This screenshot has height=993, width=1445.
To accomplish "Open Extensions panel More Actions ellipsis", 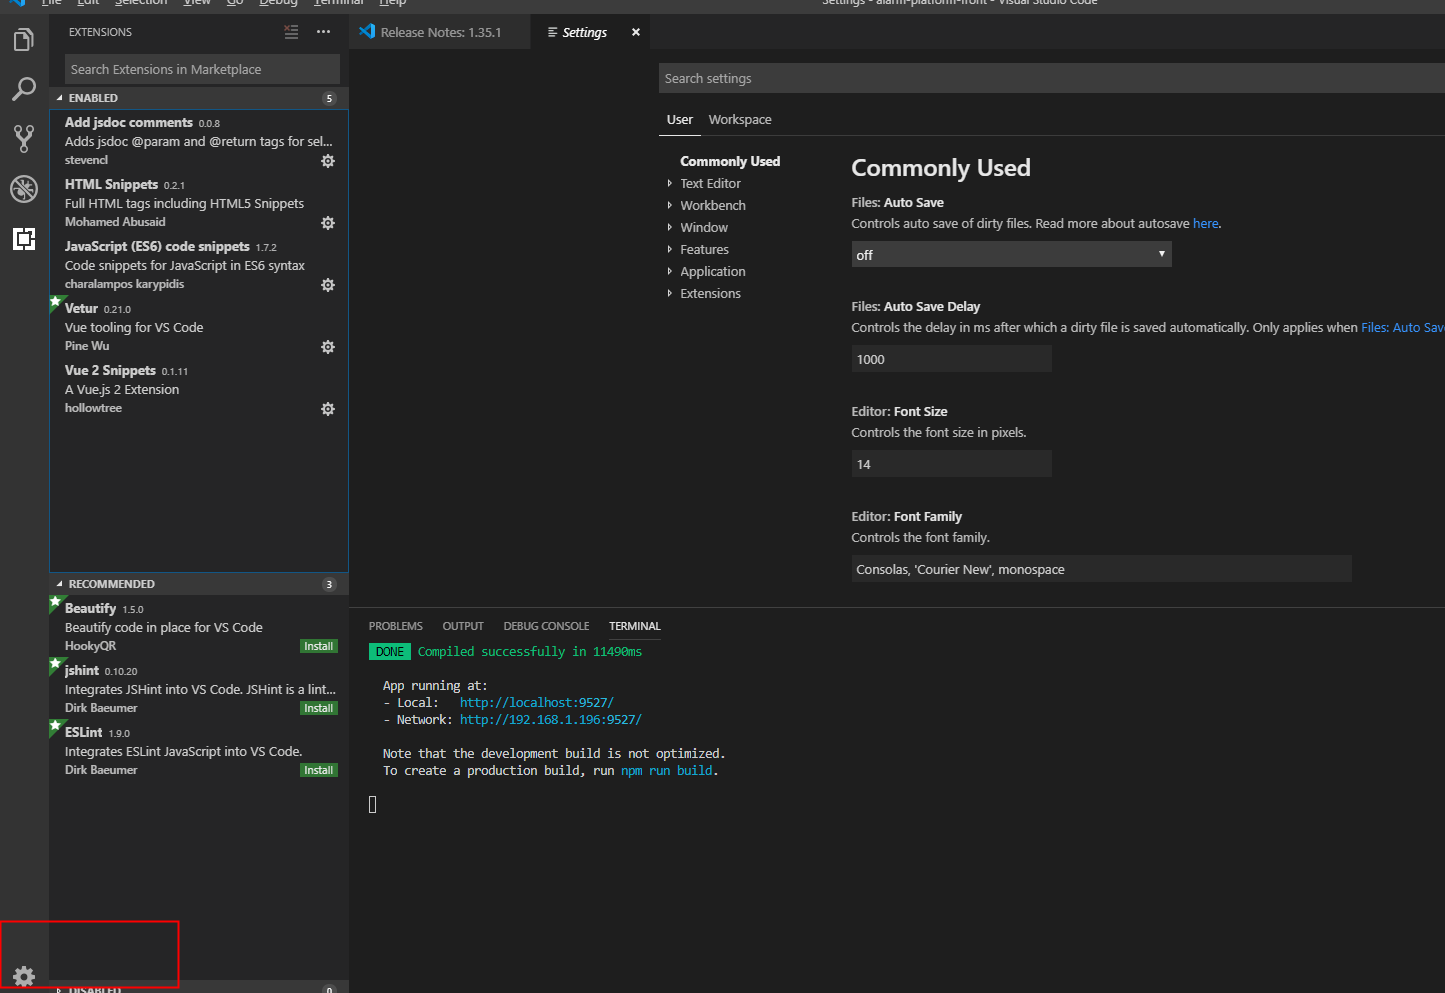I will [x=323, y=32].
